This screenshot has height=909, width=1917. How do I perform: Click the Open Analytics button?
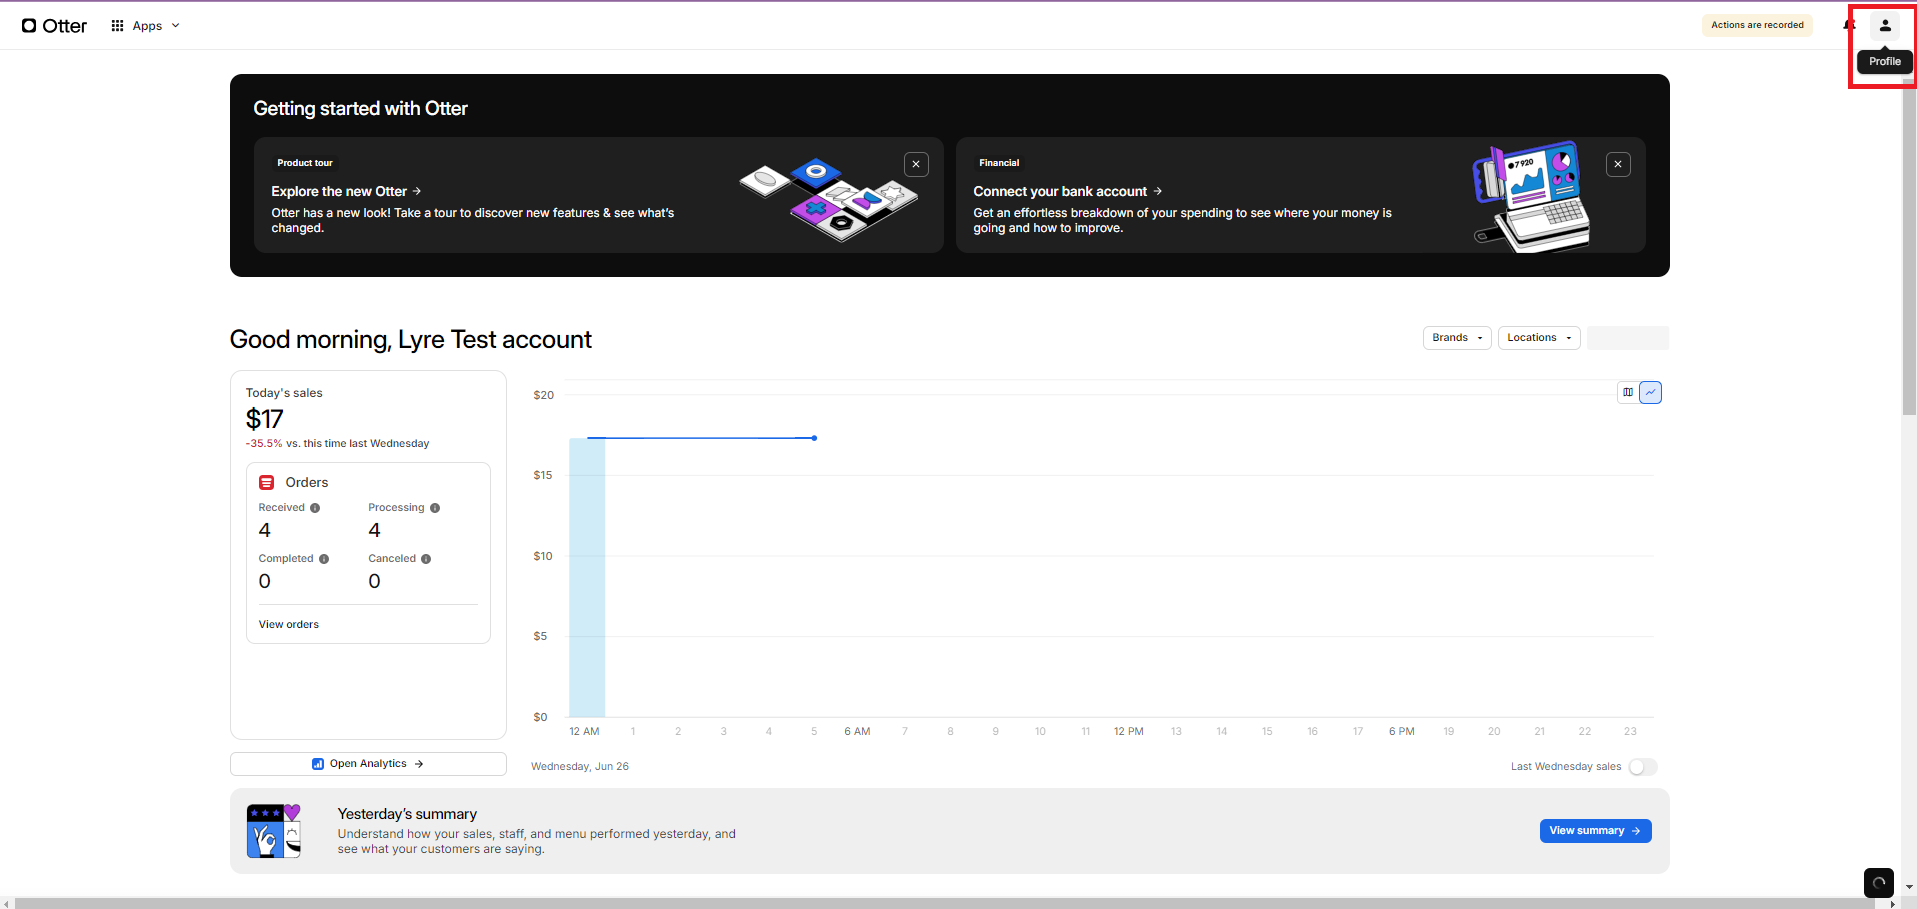click(x=368, y=764)
